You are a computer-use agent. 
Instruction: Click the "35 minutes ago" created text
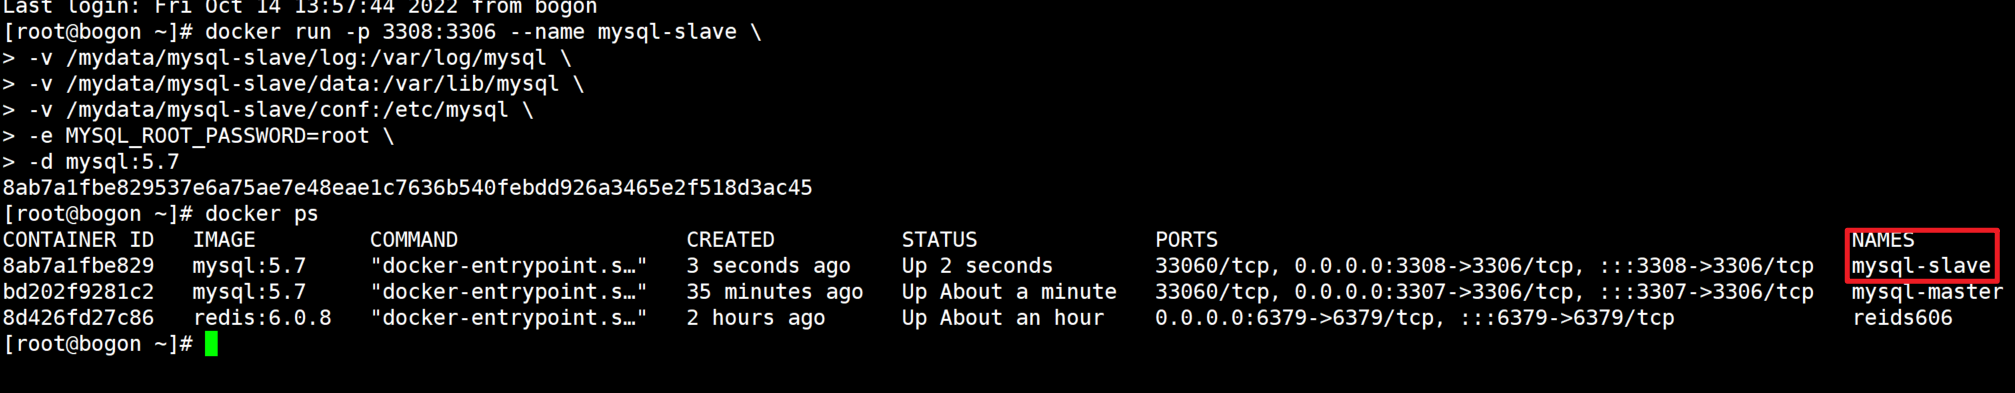(774, 292)
